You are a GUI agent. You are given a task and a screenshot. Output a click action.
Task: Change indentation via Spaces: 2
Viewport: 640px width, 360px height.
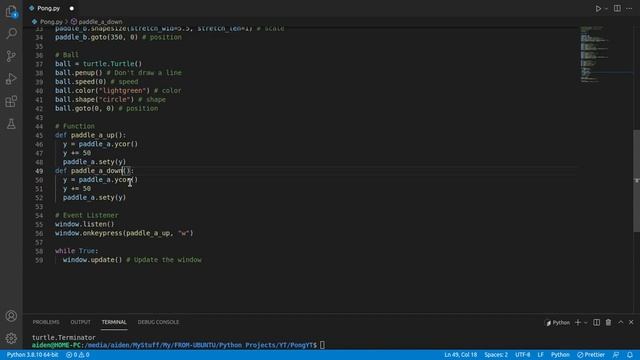tap(496, 355)
